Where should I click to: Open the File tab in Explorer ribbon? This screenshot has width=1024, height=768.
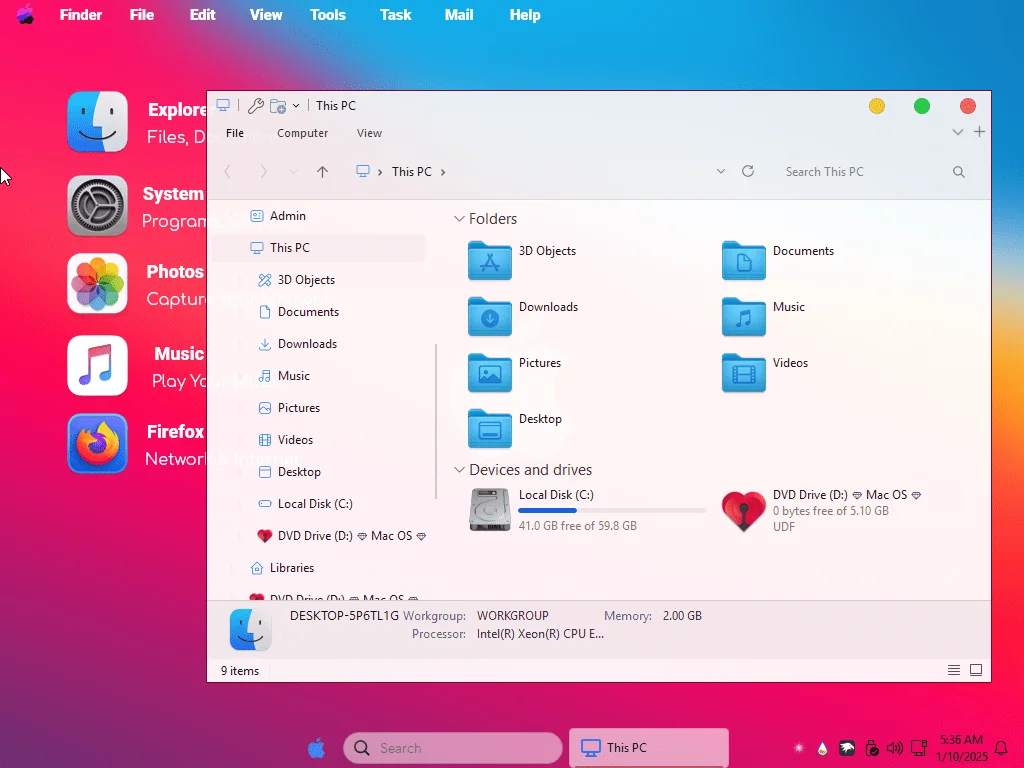pos(234,133)
